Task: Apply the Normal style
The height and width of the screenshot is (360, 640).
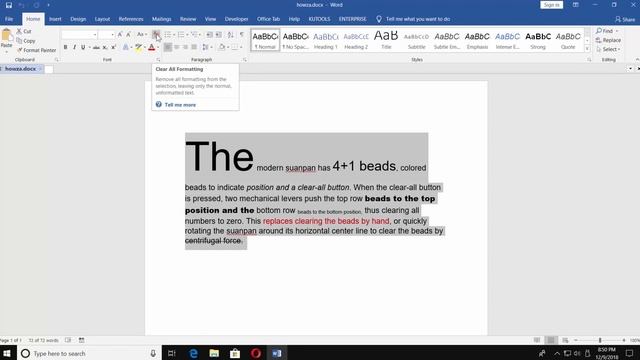Action: (265, 40)
